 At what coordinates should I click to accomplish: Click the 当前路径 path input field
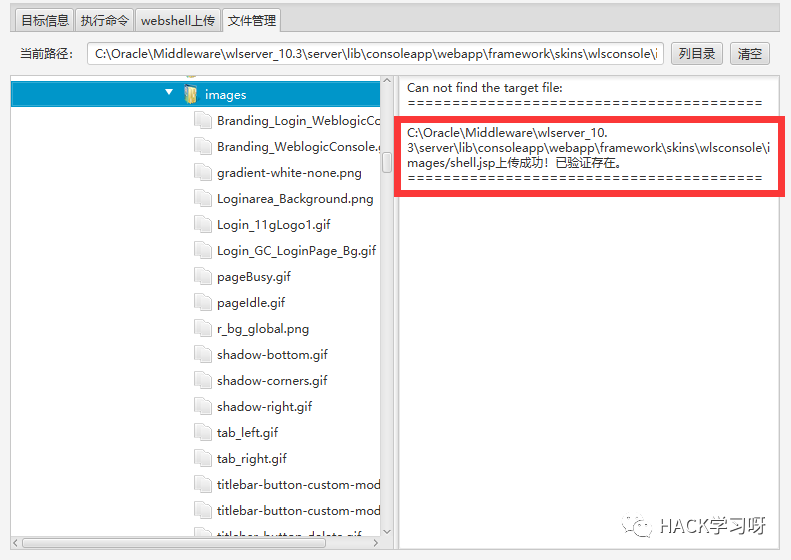[x=375, y=53]
